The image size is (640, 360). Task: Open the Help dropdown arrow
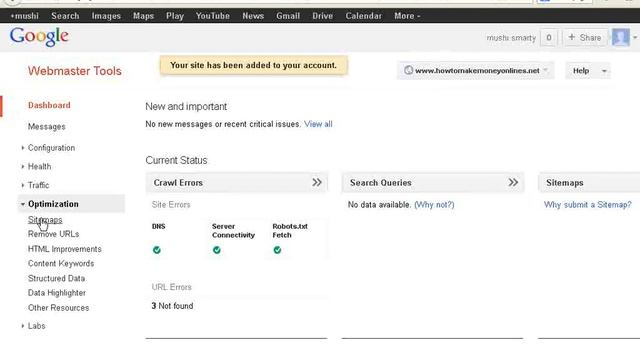pyautogui.click(x=604, y=71)
